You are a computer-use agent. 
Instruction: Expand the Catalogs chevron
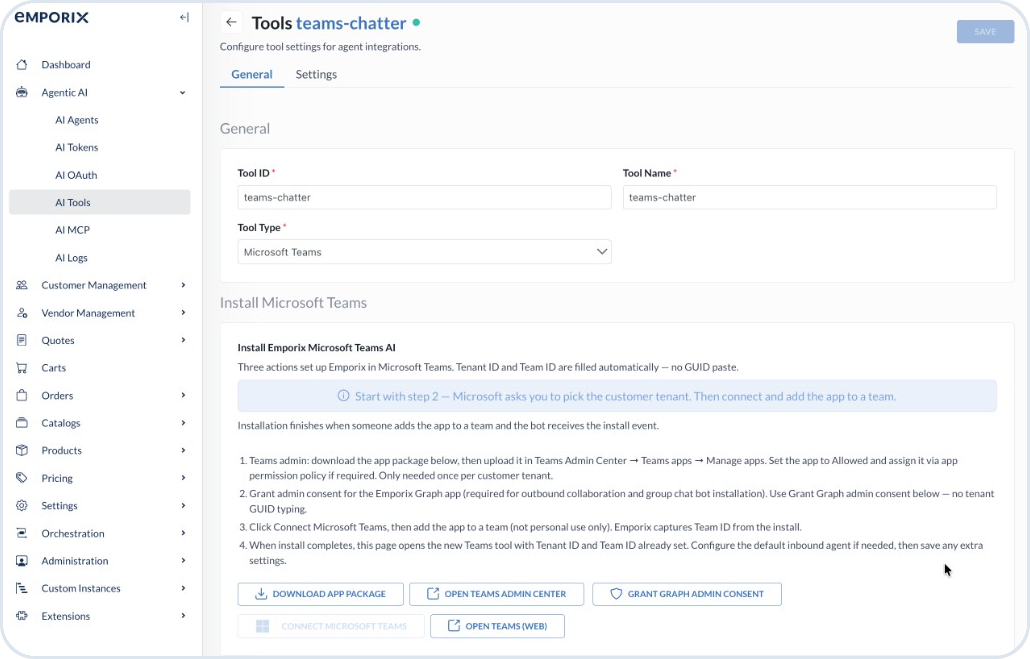click(183, 423)
